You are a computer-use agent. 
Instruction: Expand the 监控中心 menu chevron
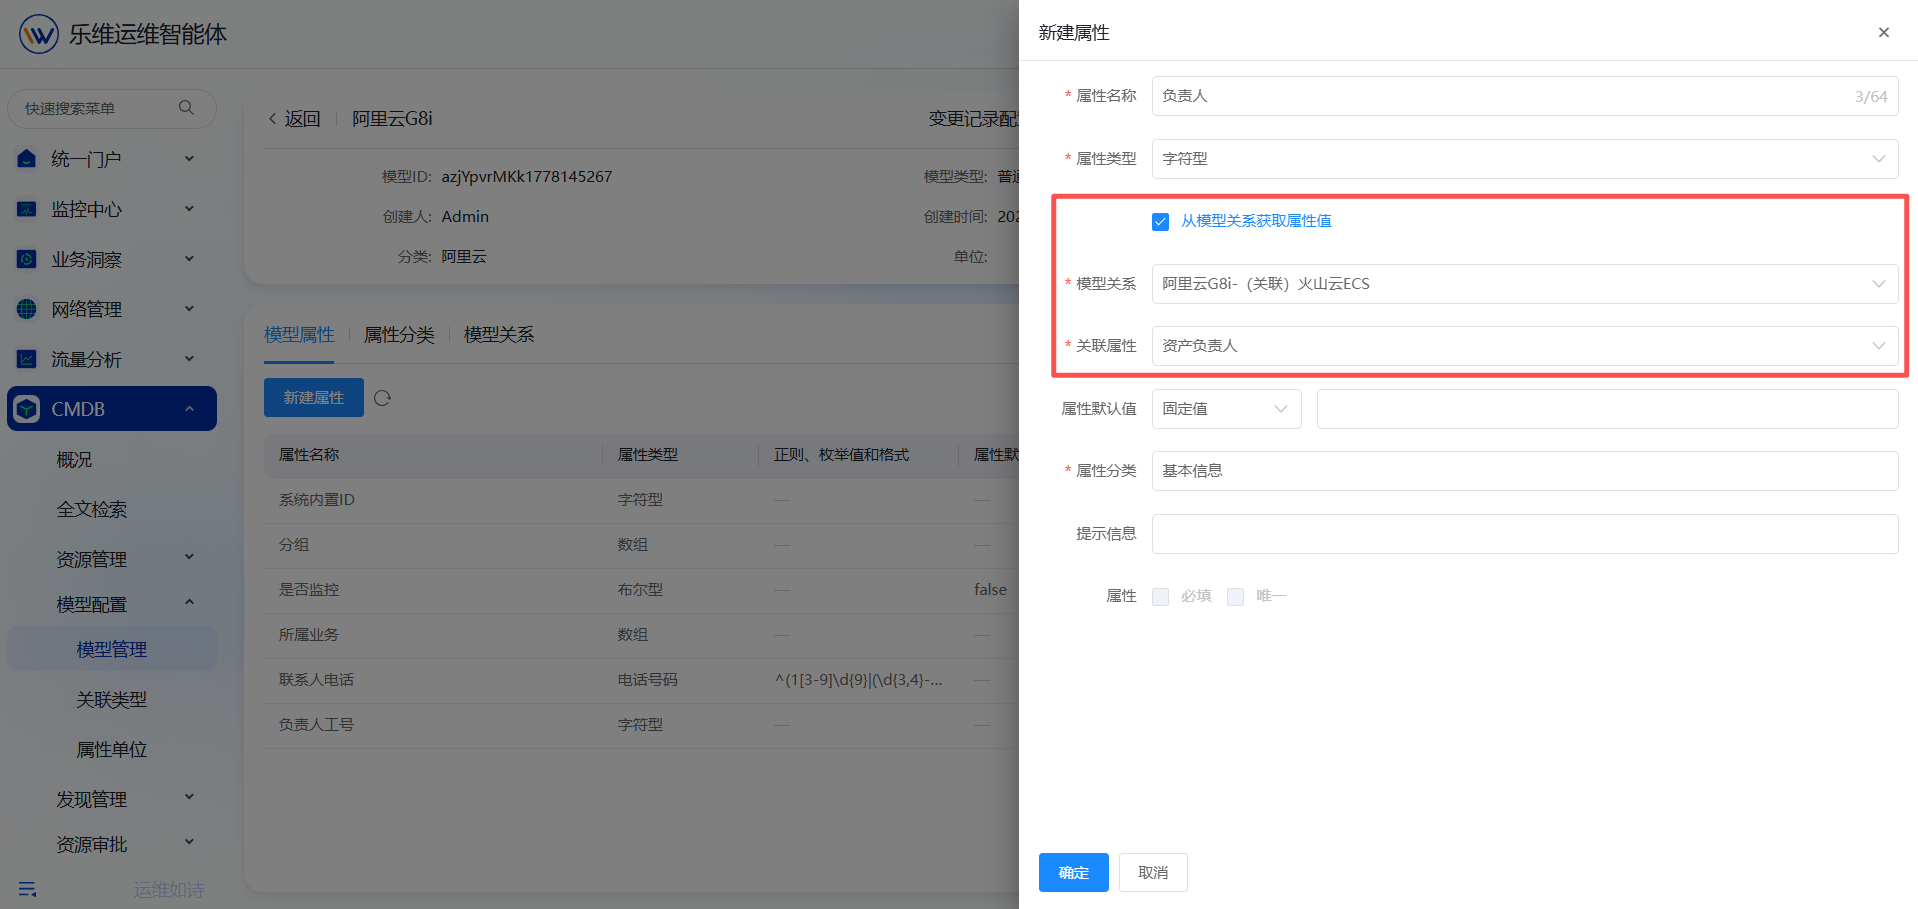coord(189,208)
